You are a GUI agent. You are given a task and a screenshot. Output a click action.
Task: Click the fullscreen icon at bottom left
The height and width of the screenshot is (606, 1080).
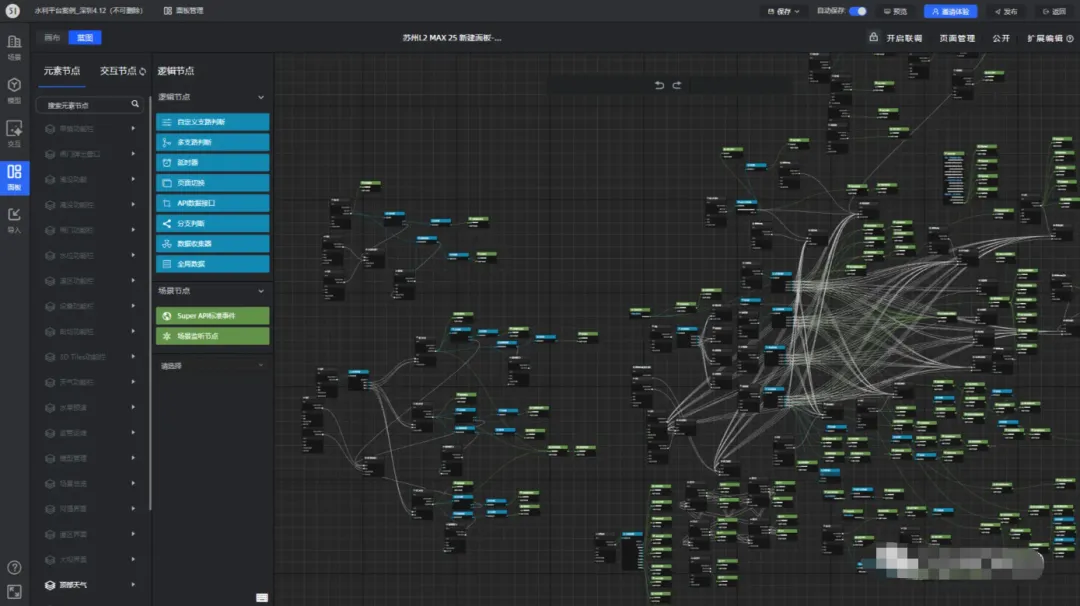14,591
